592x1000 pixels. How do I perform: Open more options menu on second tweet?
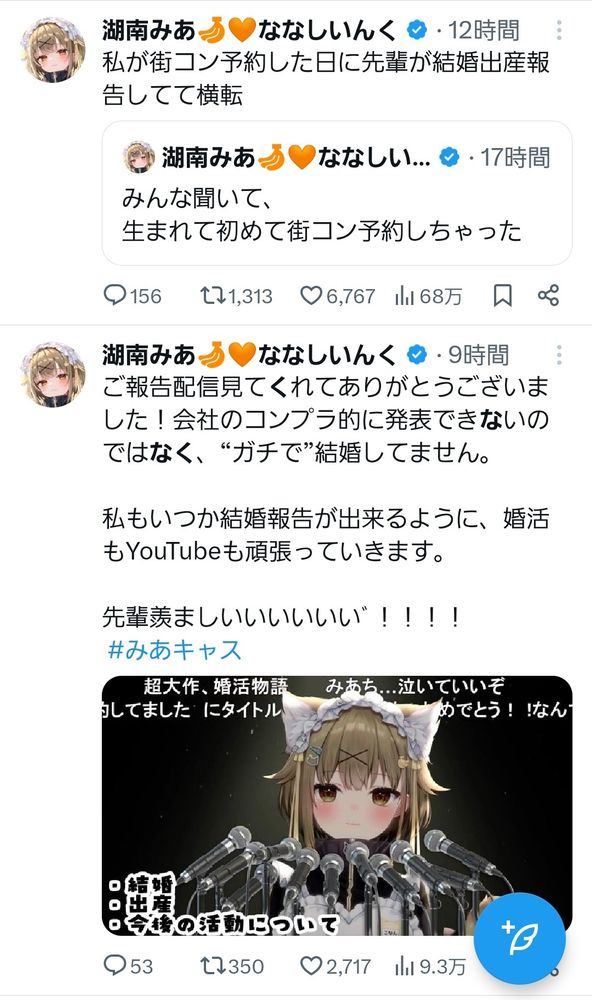pyautogui.click(x=559, y=355)
